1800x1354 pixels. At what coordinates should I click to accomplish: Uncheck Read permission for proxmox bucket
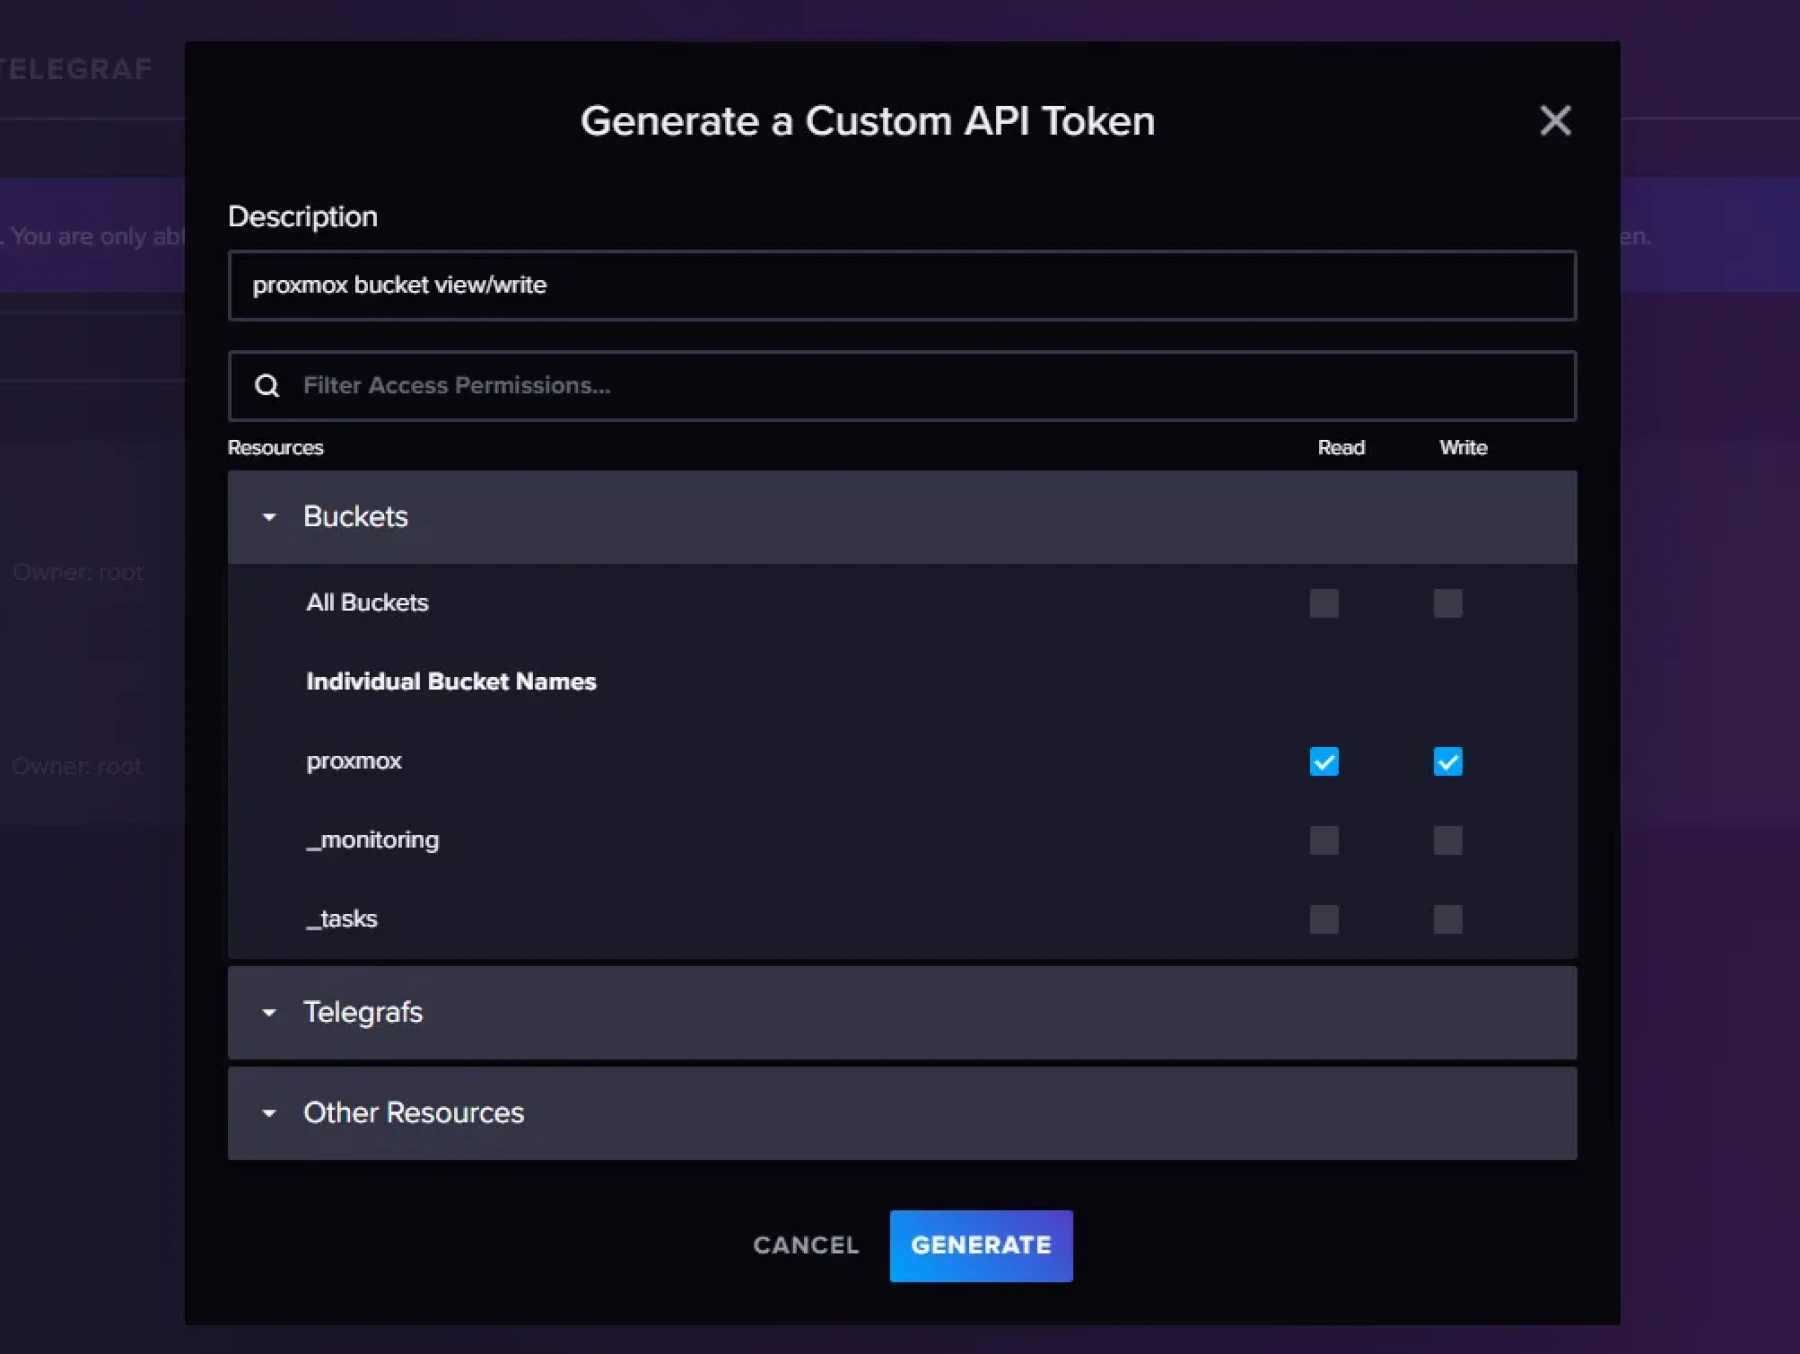pos(1323,762)
